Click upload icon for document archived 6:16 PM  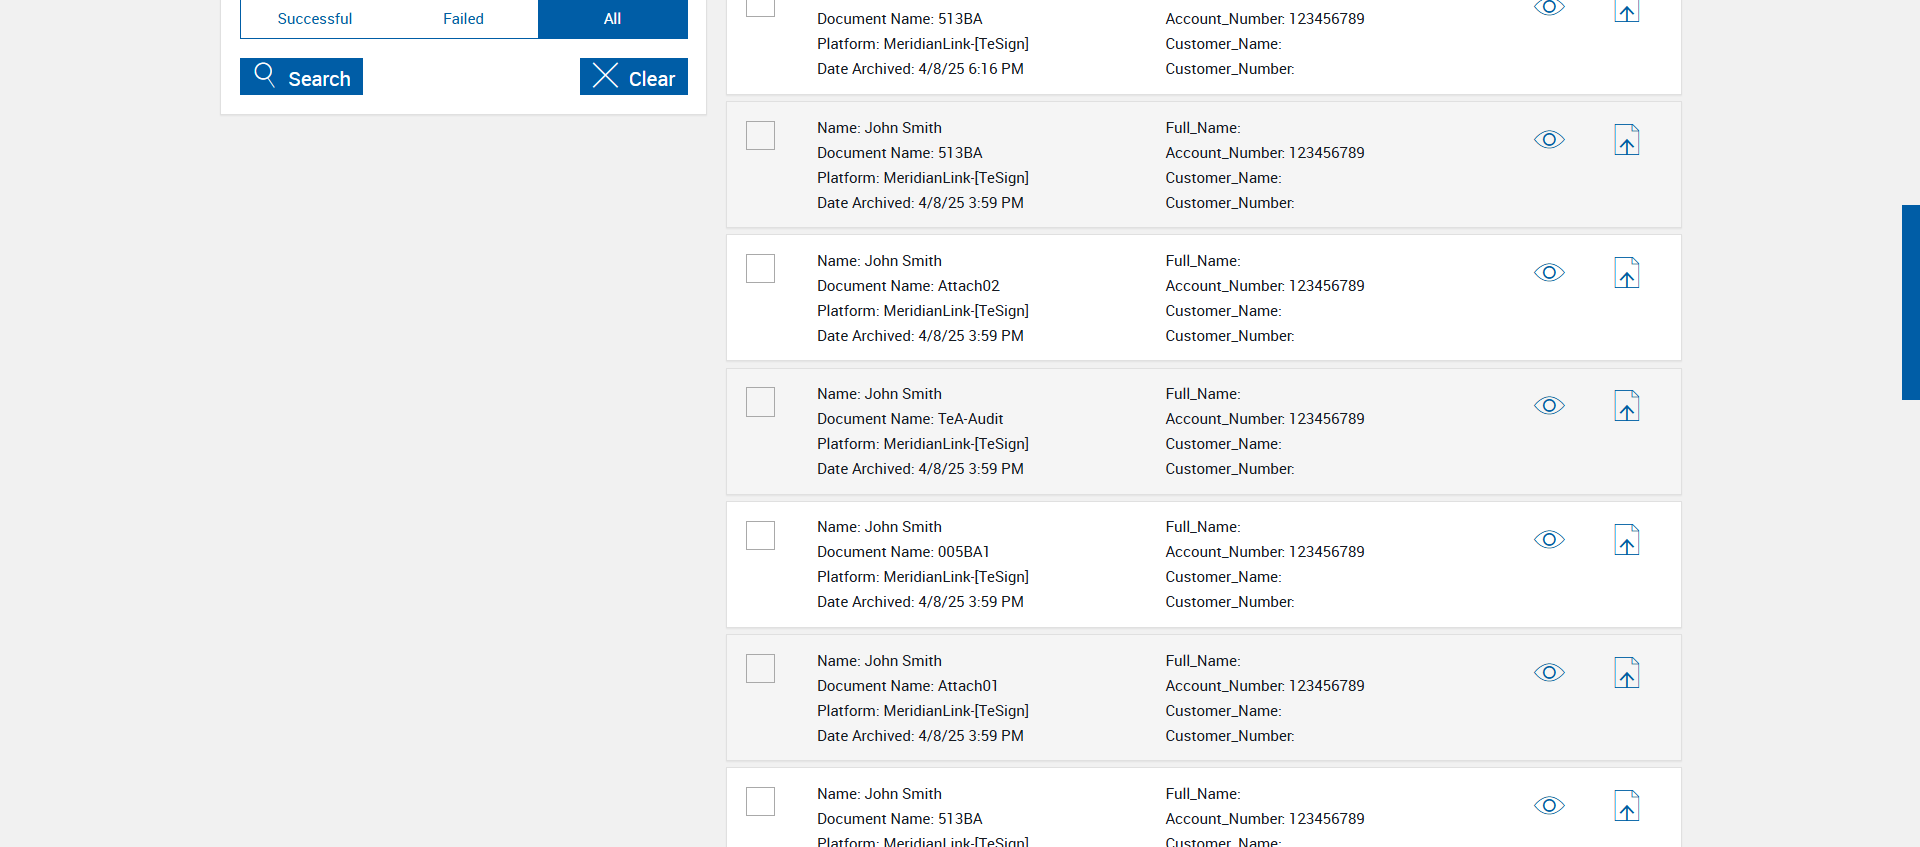point(1627,11)
